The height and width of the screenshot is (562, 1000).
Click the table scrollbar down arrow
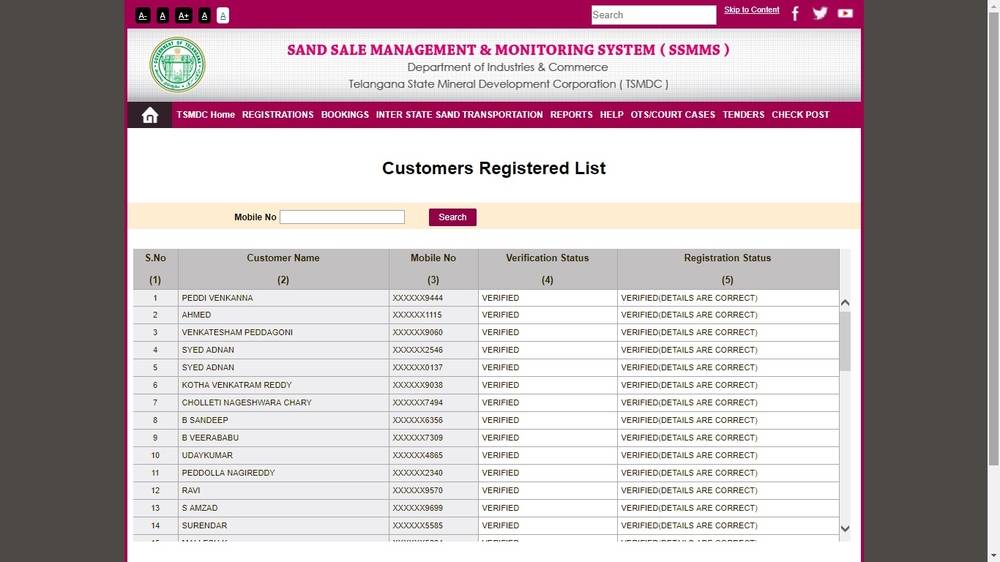[x=845, y=528]
